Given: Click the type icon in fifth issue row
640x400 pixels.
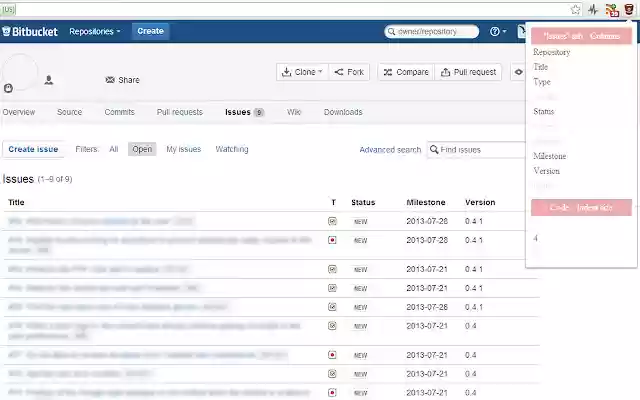Looking at the screenshot, I should [x=332, y=307].
